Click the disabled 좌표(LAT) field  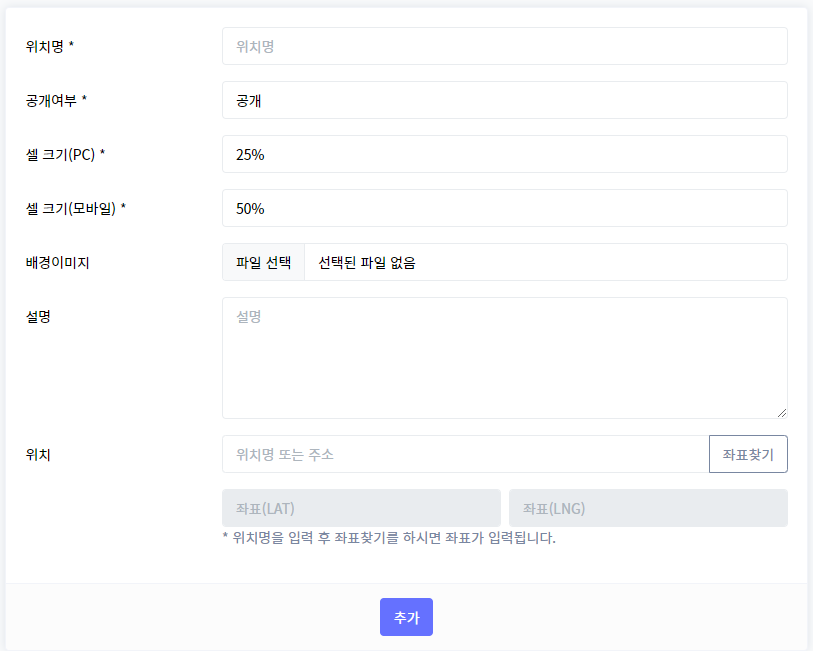tap(361, 508)
